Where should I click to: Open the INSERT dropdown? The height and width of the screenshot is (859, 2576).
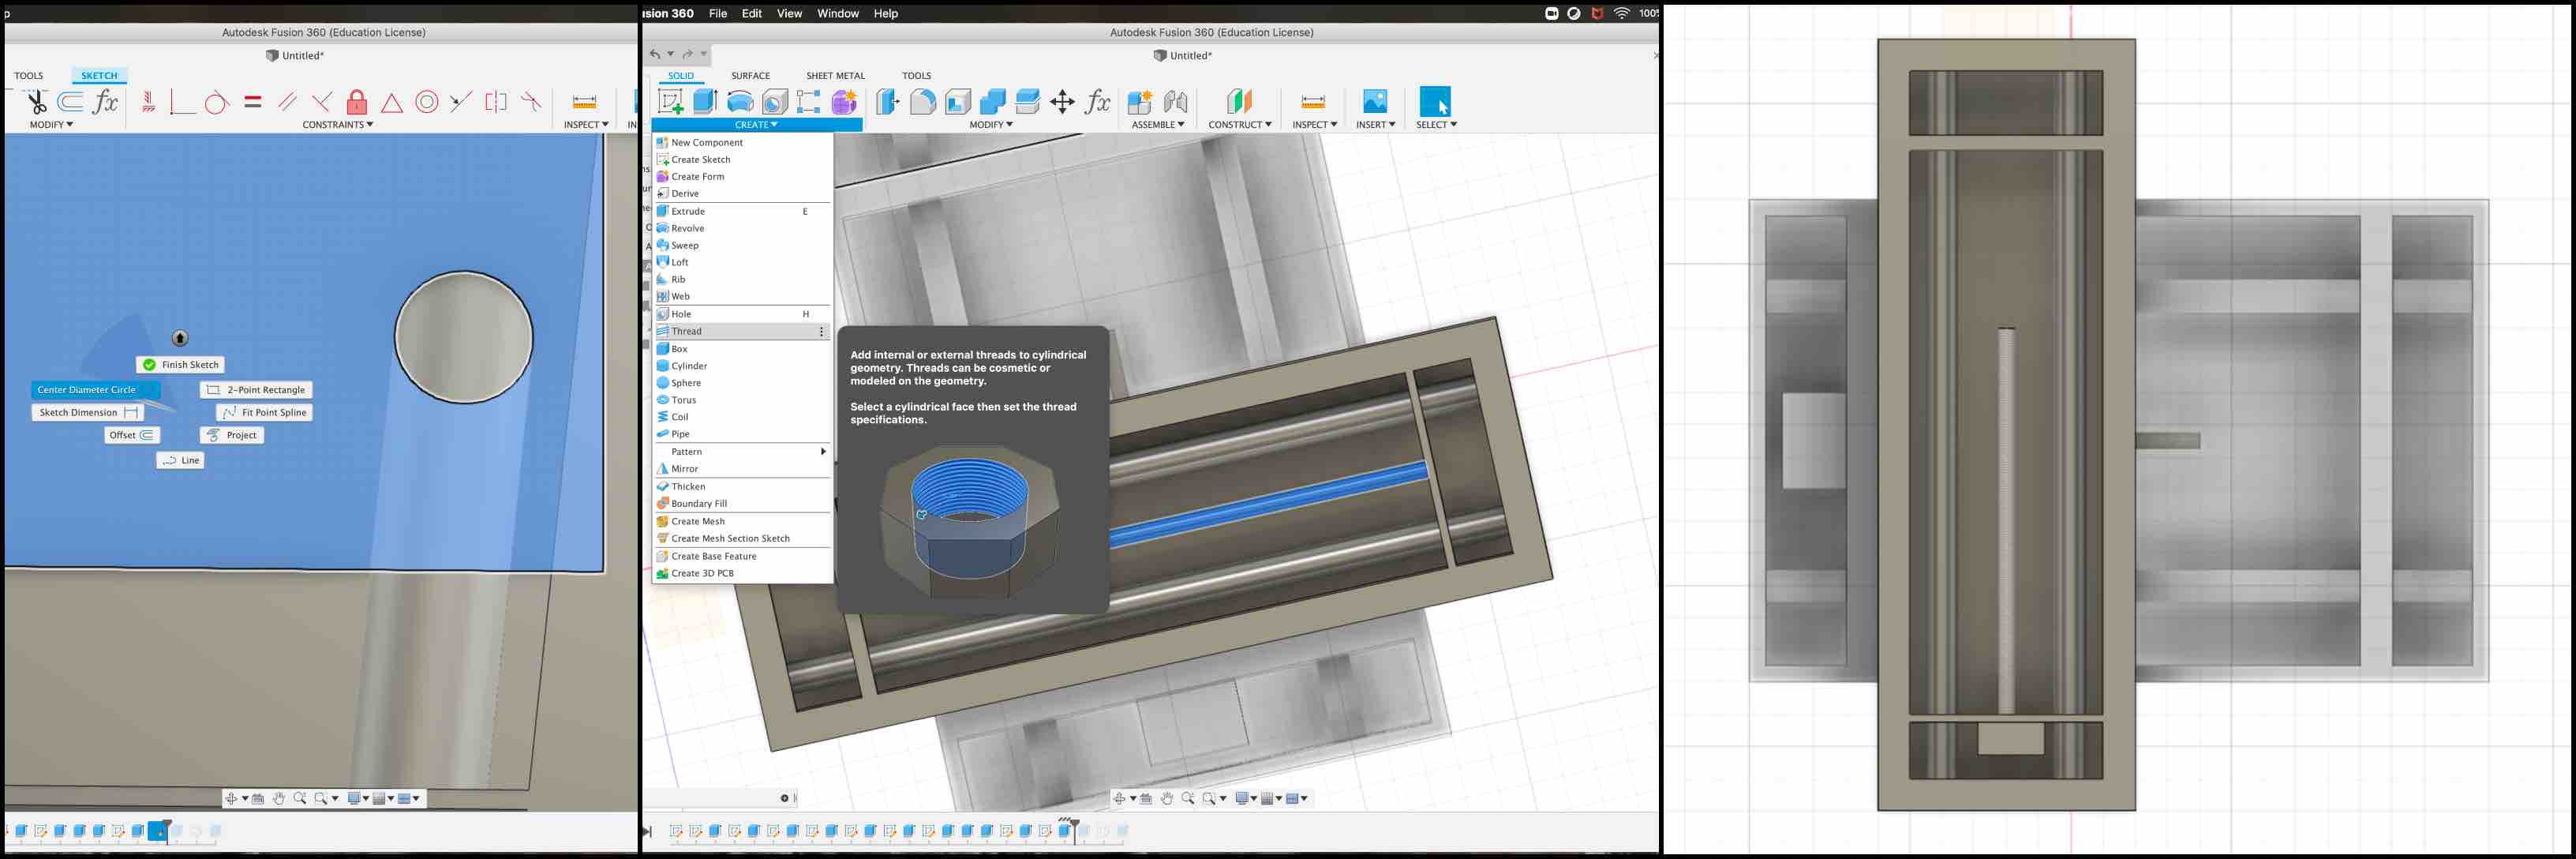[x=1375, y=125]
